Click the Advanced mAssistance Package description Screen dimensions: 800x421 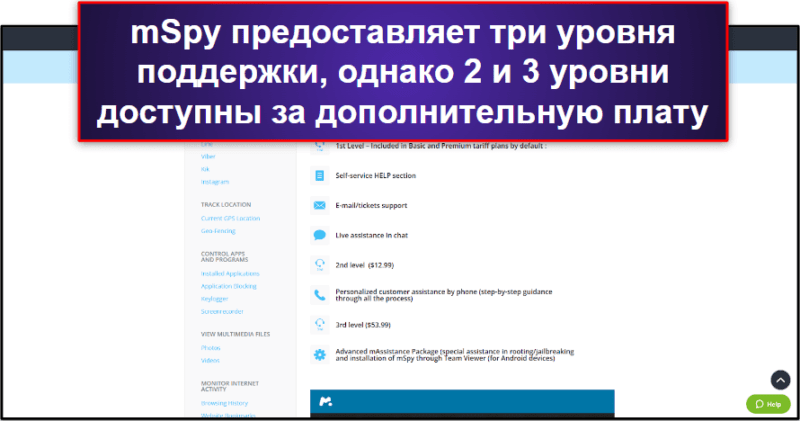coord(455,355)
